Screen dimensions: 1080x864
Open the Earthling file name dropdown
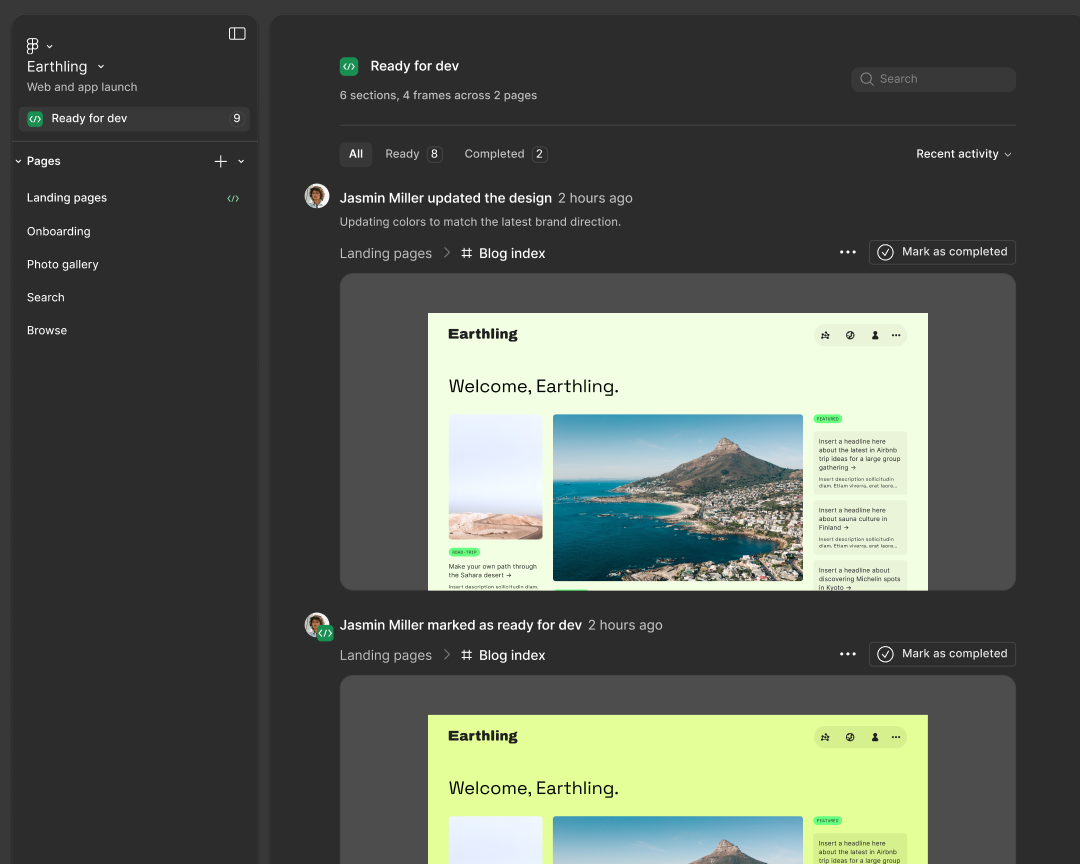(99, 66)
